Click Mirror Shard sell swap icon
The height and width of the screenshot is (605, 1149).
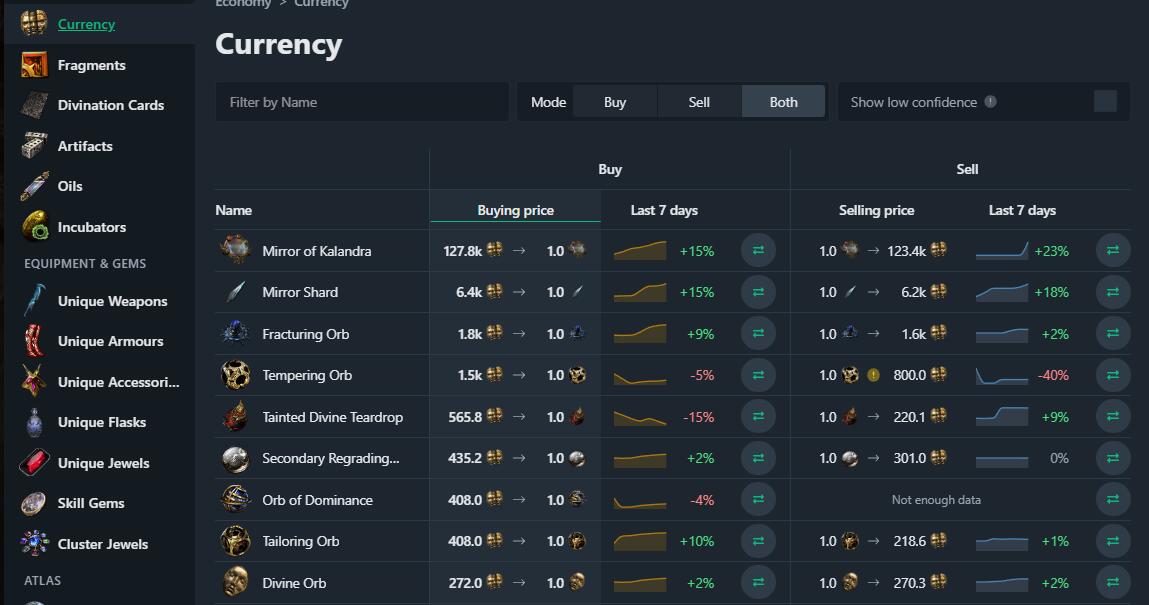[x=1113, y=292]
